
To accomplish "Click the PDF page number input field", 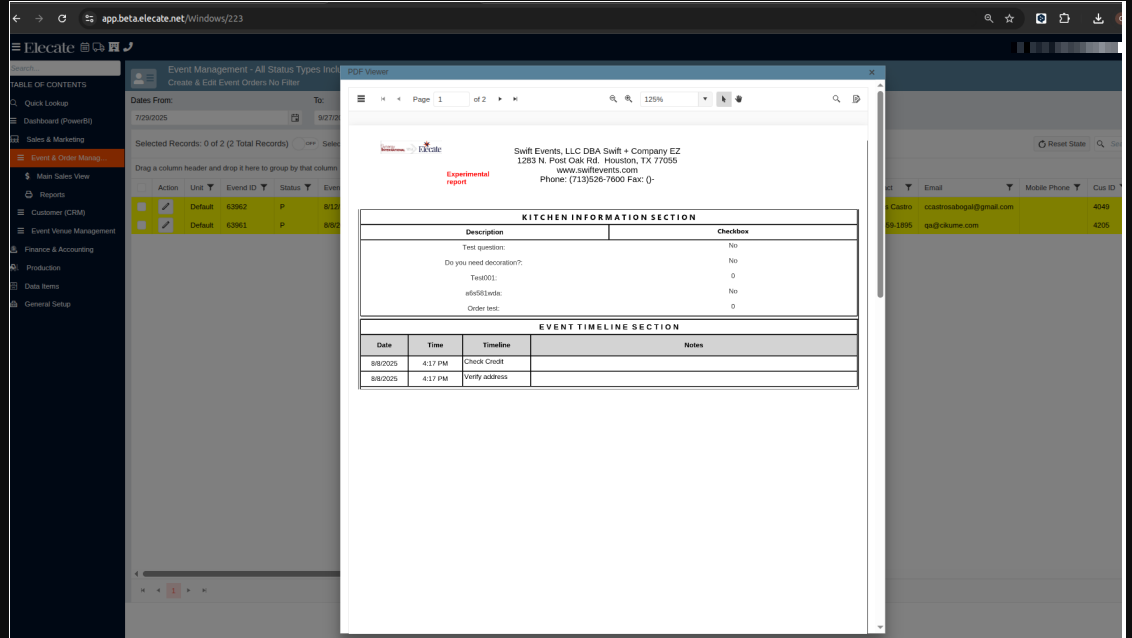I will [x=451, y=99].
